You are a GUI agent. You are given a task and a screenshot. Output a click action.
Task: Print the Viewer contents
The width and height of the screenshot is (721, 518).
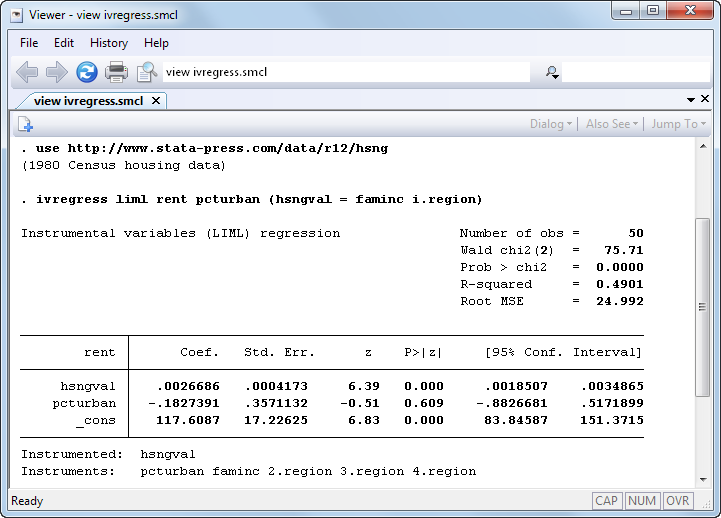116,72
